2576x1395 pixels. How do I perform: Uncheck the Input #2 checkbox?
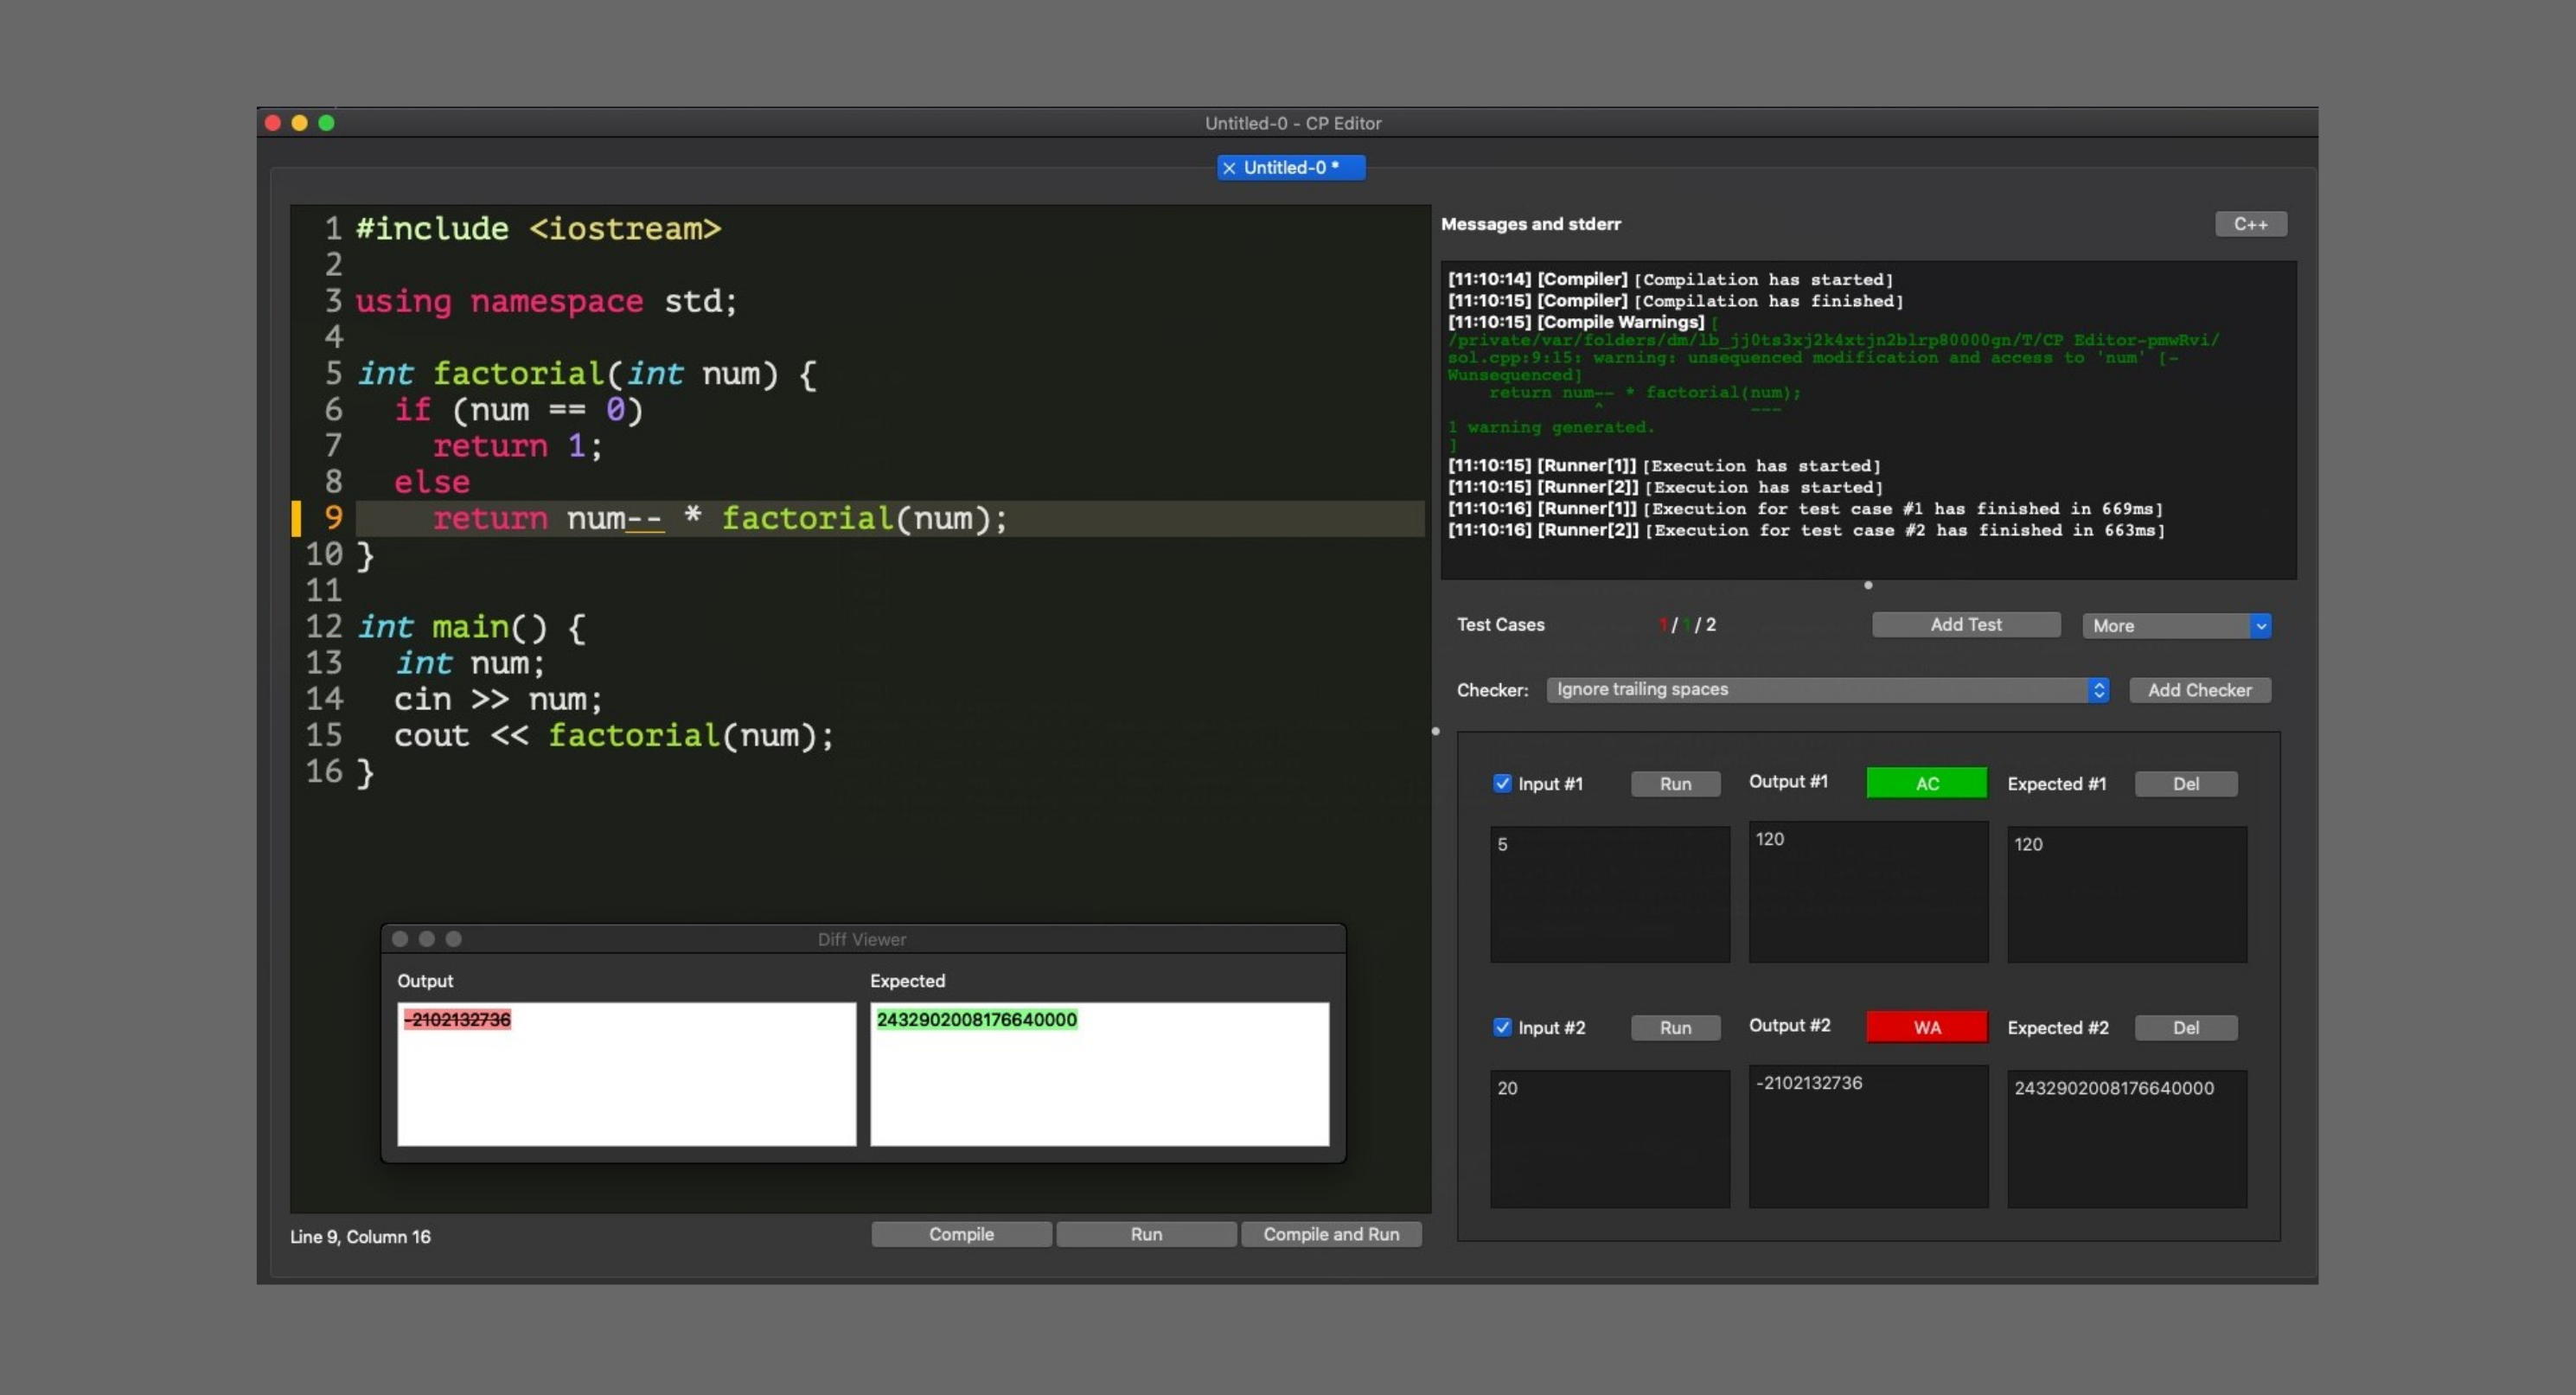pos(1501,1027)
